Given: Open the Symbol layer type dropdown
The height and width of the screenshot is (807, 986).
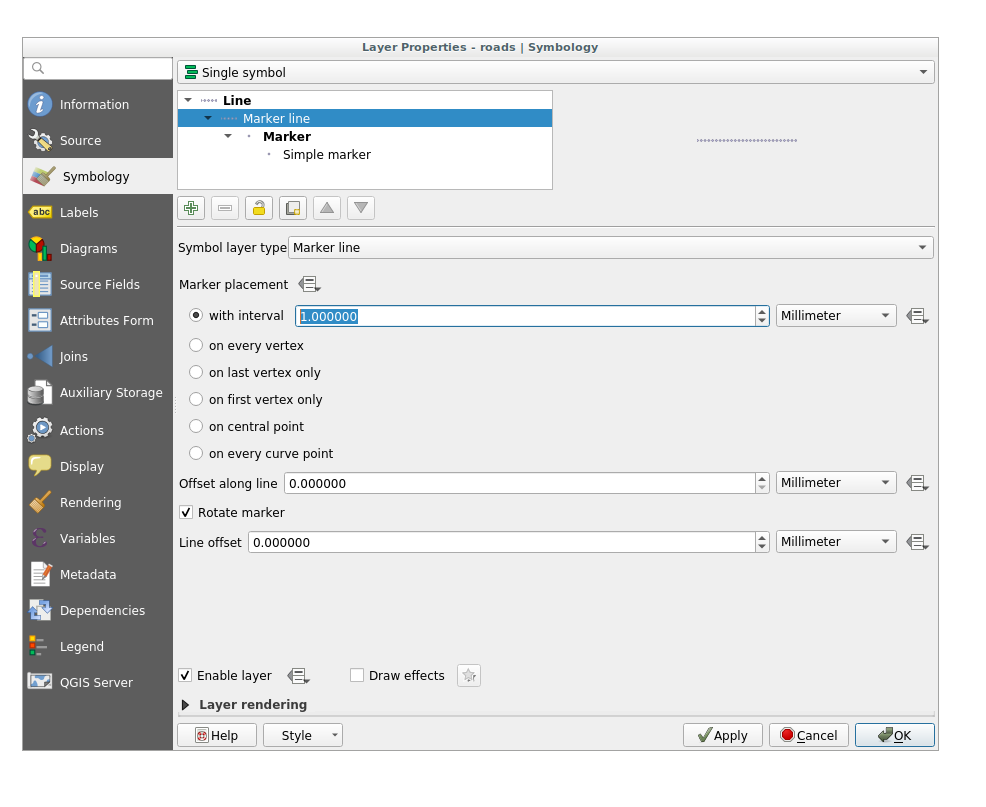Looking at the screenshot, I should pyautogui.click(x=610, y=248).
